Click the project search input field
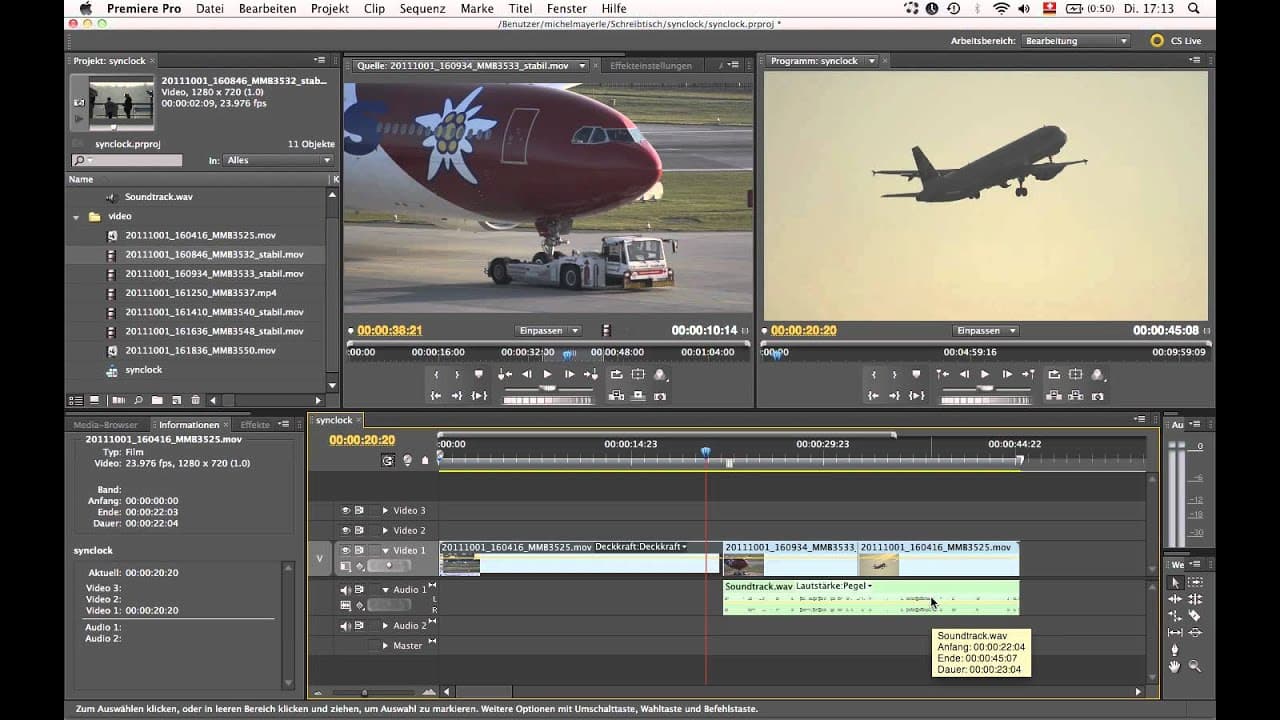This screenshot has width=1280, height=720. (x=126, y=160)
